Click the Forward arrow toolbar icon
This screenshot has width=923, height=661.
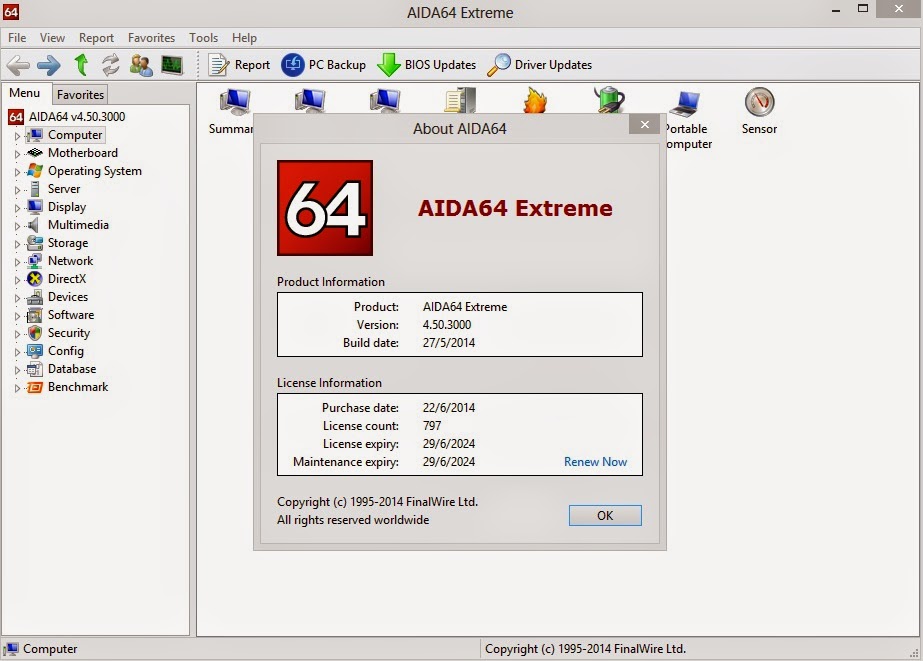point(49,65)
